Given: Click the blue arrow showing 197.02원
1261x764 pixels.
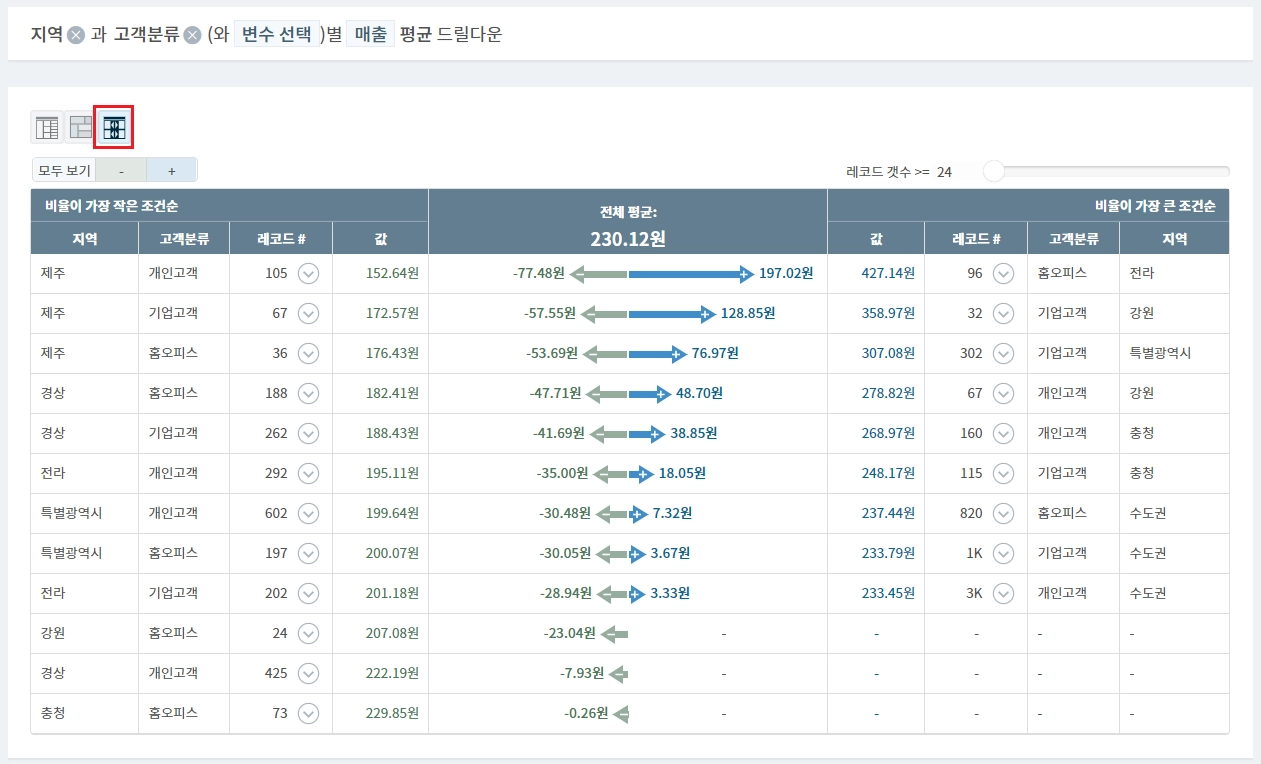Looking at the screenshot, I should pyautogui.click(x=690, y=273).
